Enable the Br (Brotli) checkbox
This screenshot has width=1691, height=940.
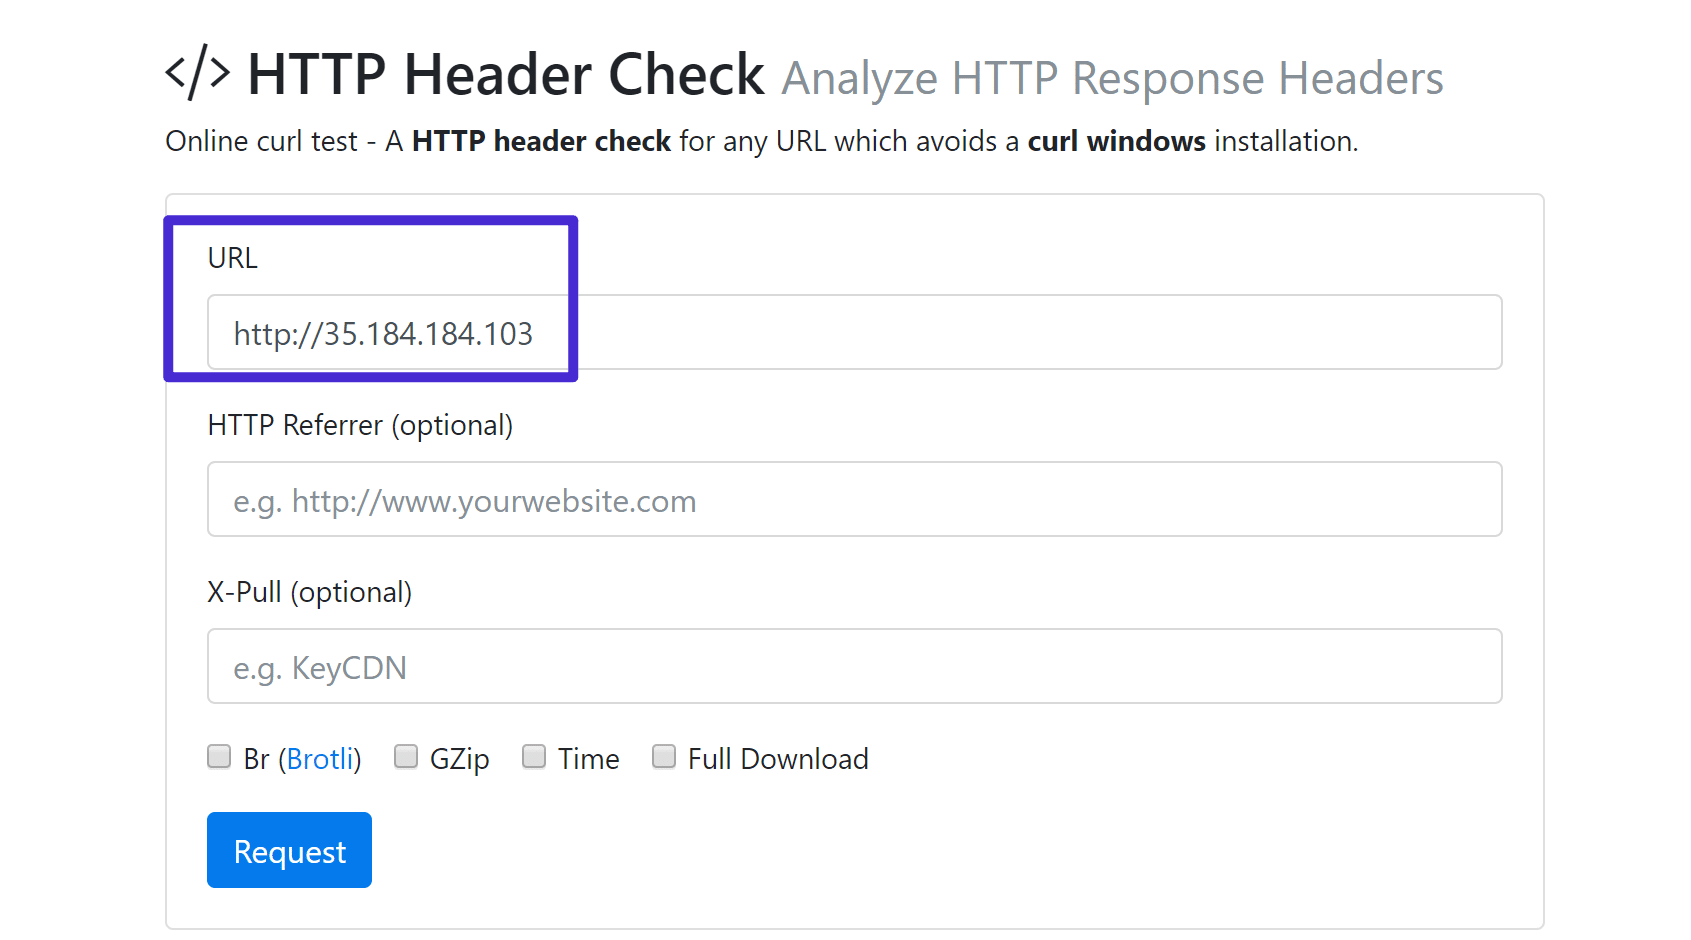pos(219,757)
